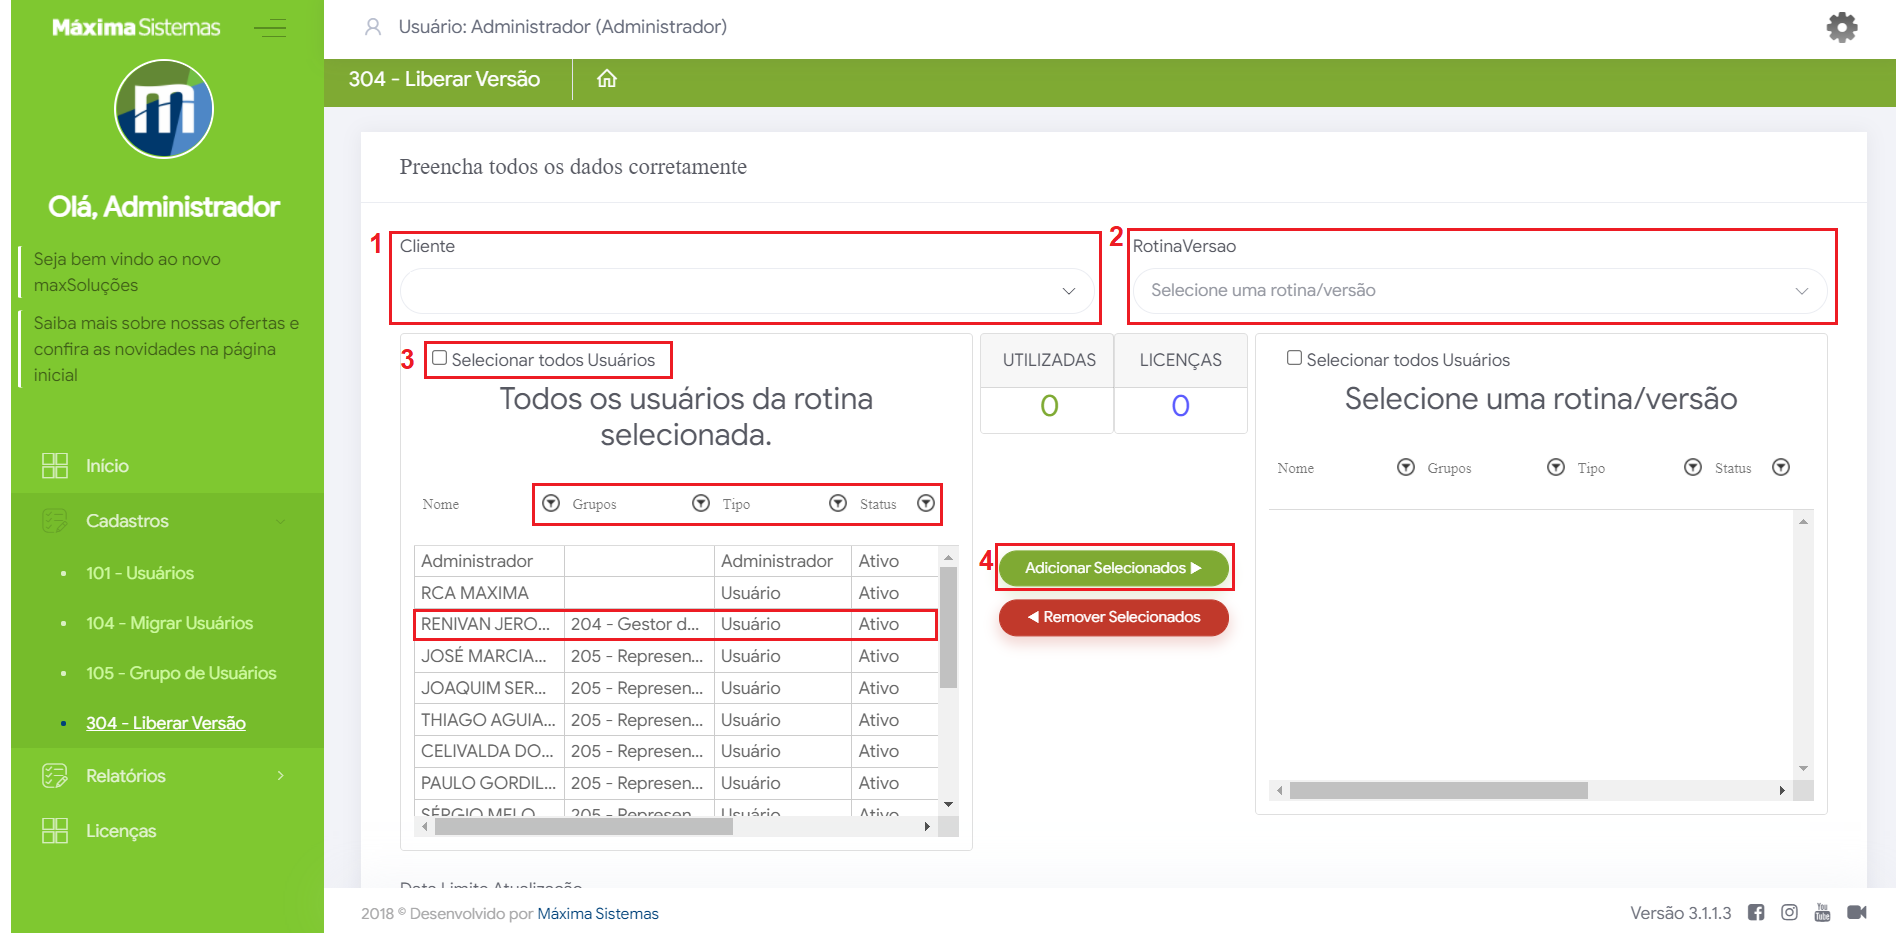
Task: Open the Grupos column filter in left table
Action: [x=701, y=504]
